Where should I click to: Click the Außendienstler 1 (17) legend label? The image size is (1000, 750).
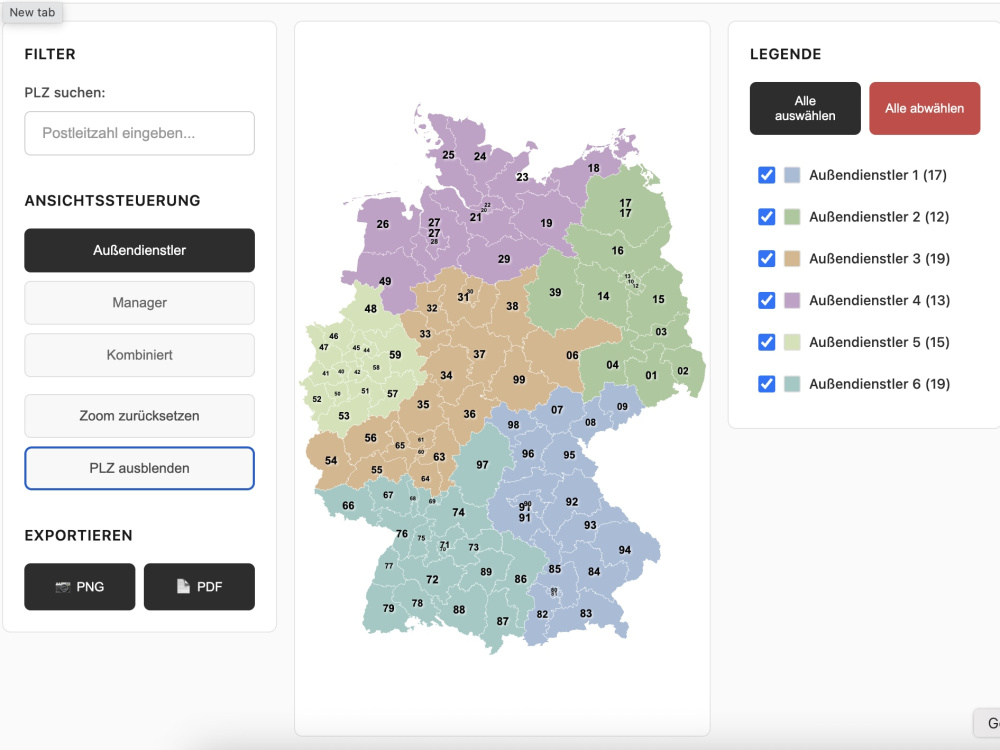point(878,175)
